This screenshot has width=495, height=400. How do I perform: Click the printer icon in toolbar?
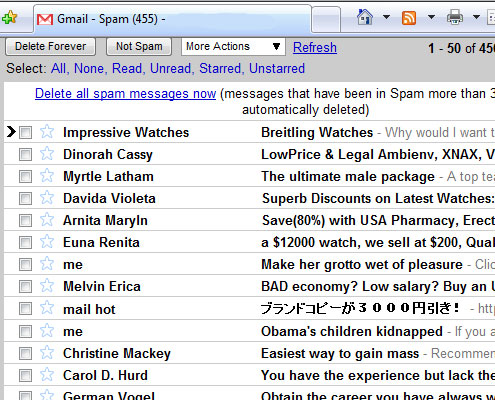coord(455,17)
